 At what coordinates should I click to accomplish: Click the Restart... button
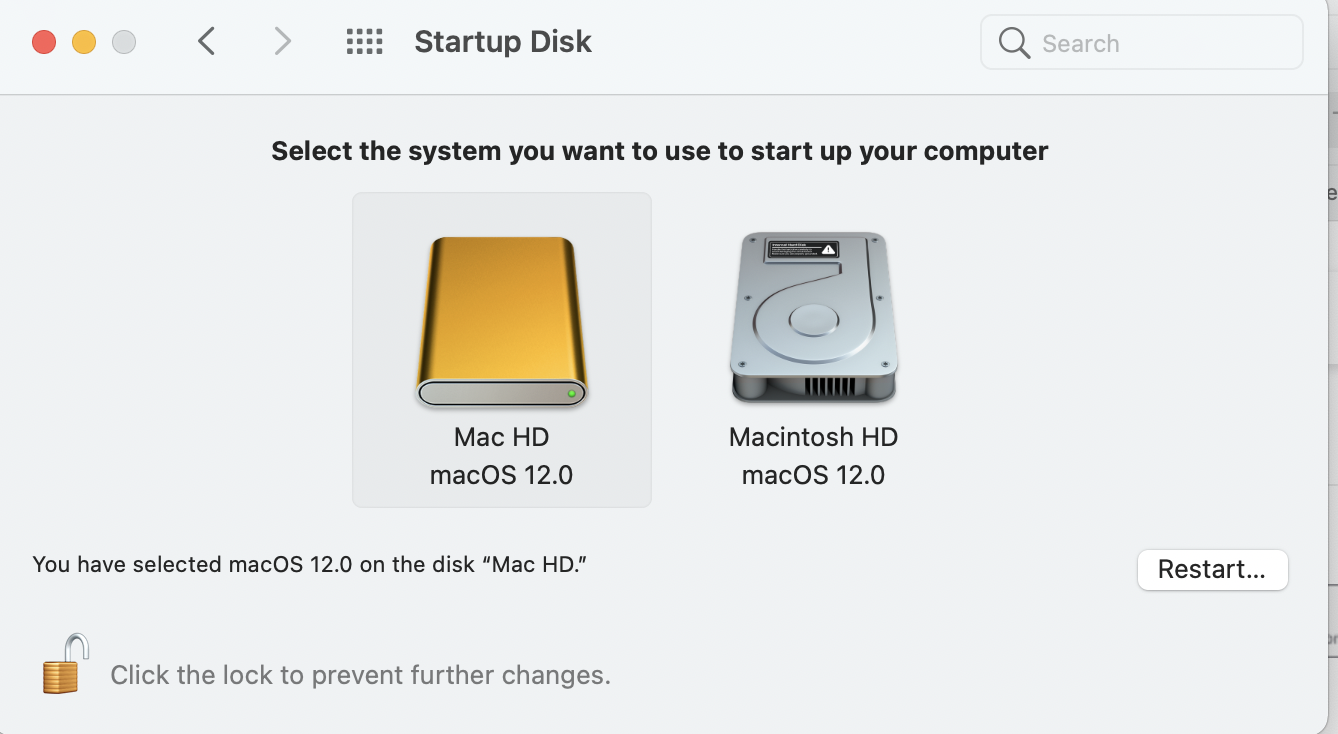(1212, 570)
